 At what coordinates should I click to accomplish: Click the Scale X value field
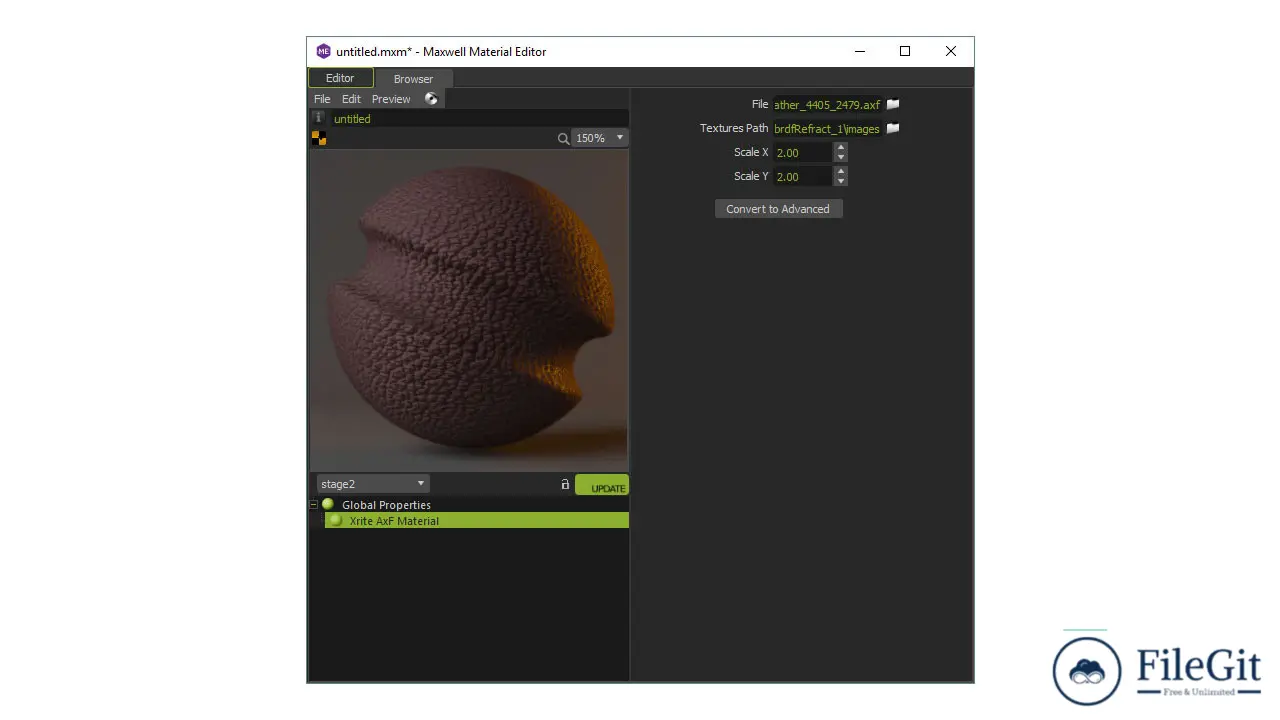[x=803, y=152]
